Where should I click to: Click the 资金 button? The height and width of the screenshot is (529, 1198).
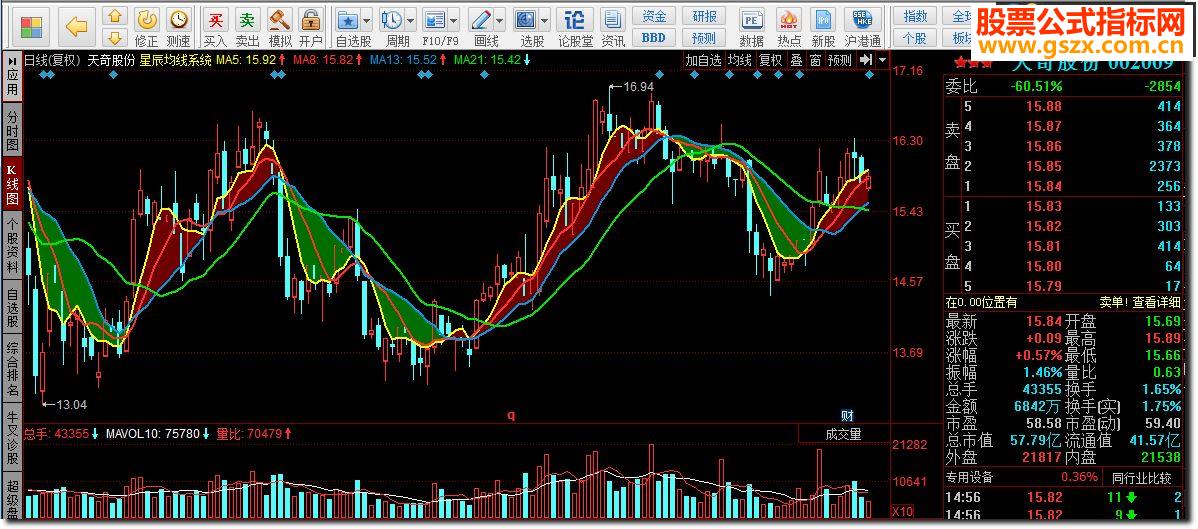pyautogui.click(x=654, y=16)
